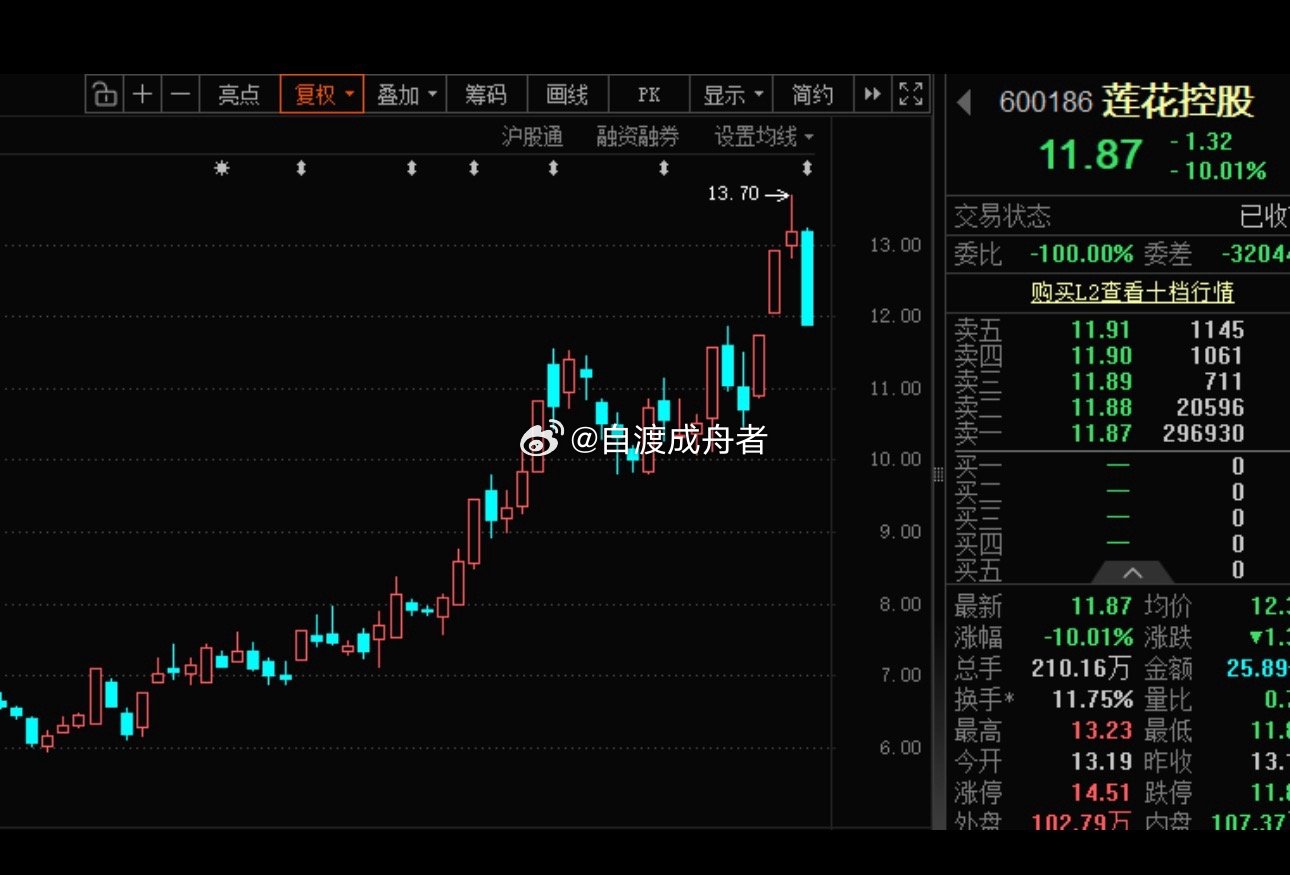
Task: Enter fullscreen chart mode icon
Action: point(910,95)
